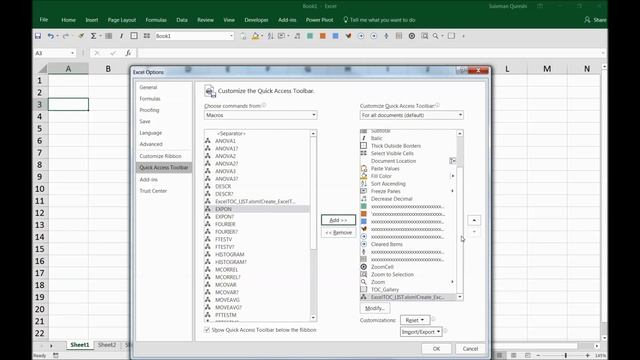This screenshot has width=640, height=360.
Task: Click the Move Down arrow button
Action: [x=474, y=232]
